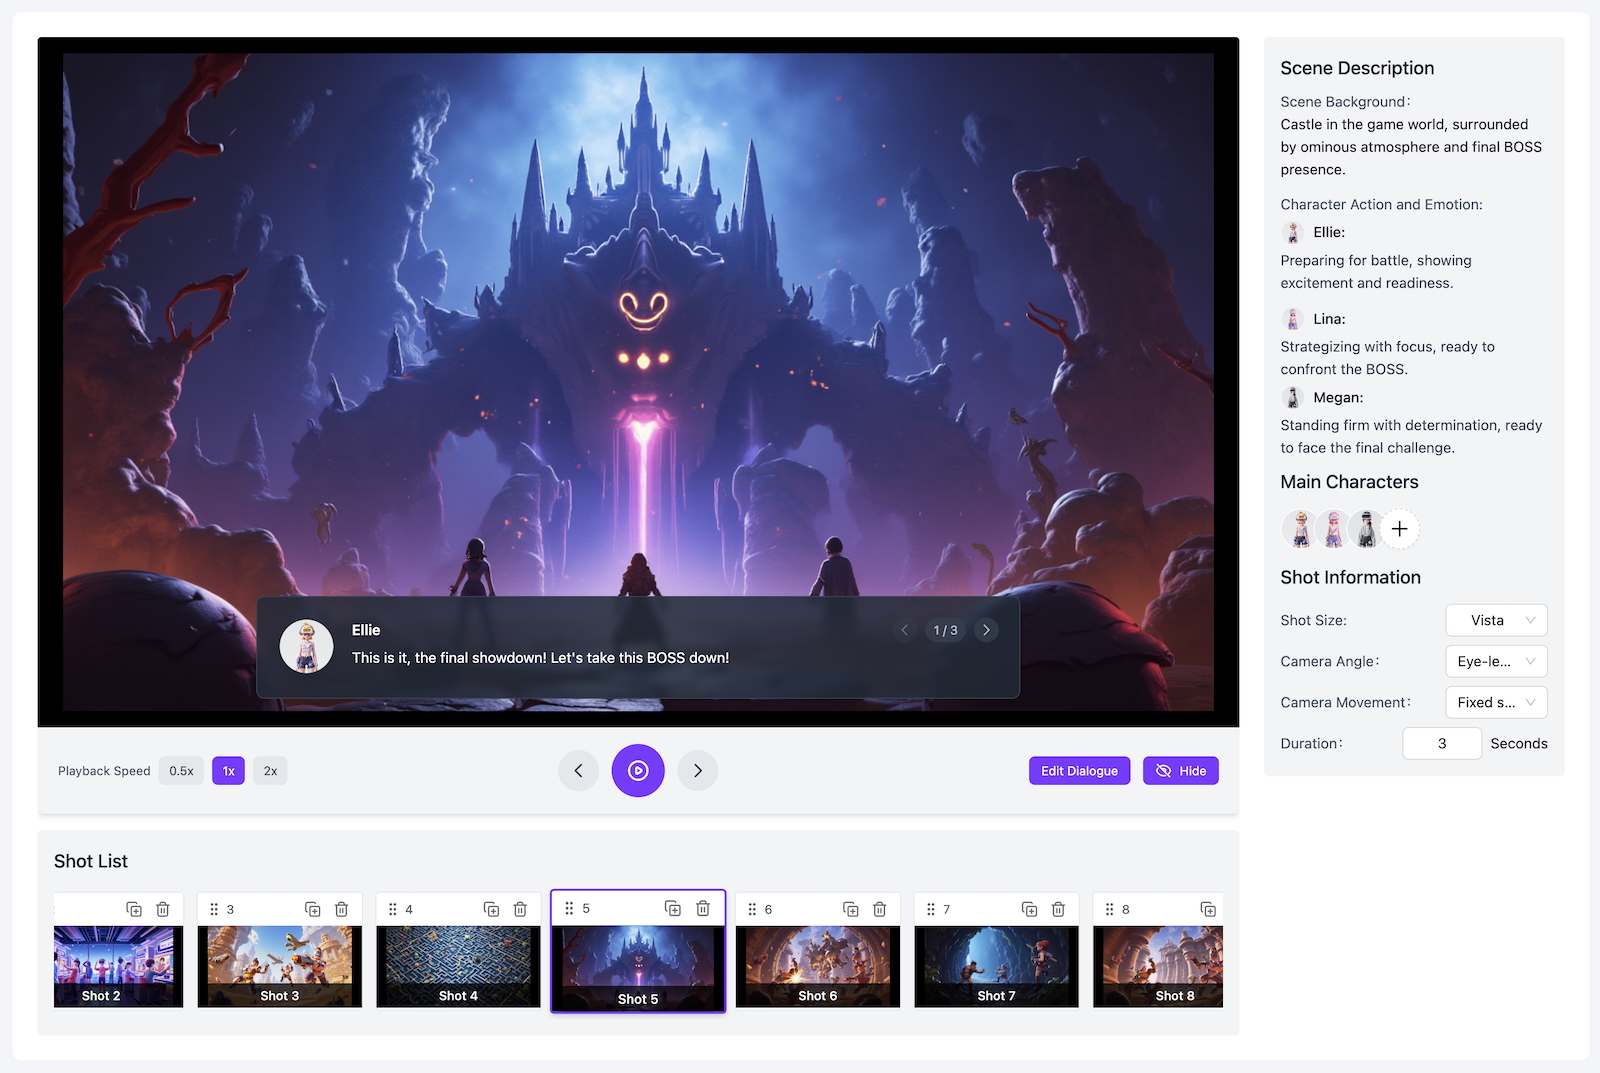Delete Shot 7 via its trash icon

1058,909
